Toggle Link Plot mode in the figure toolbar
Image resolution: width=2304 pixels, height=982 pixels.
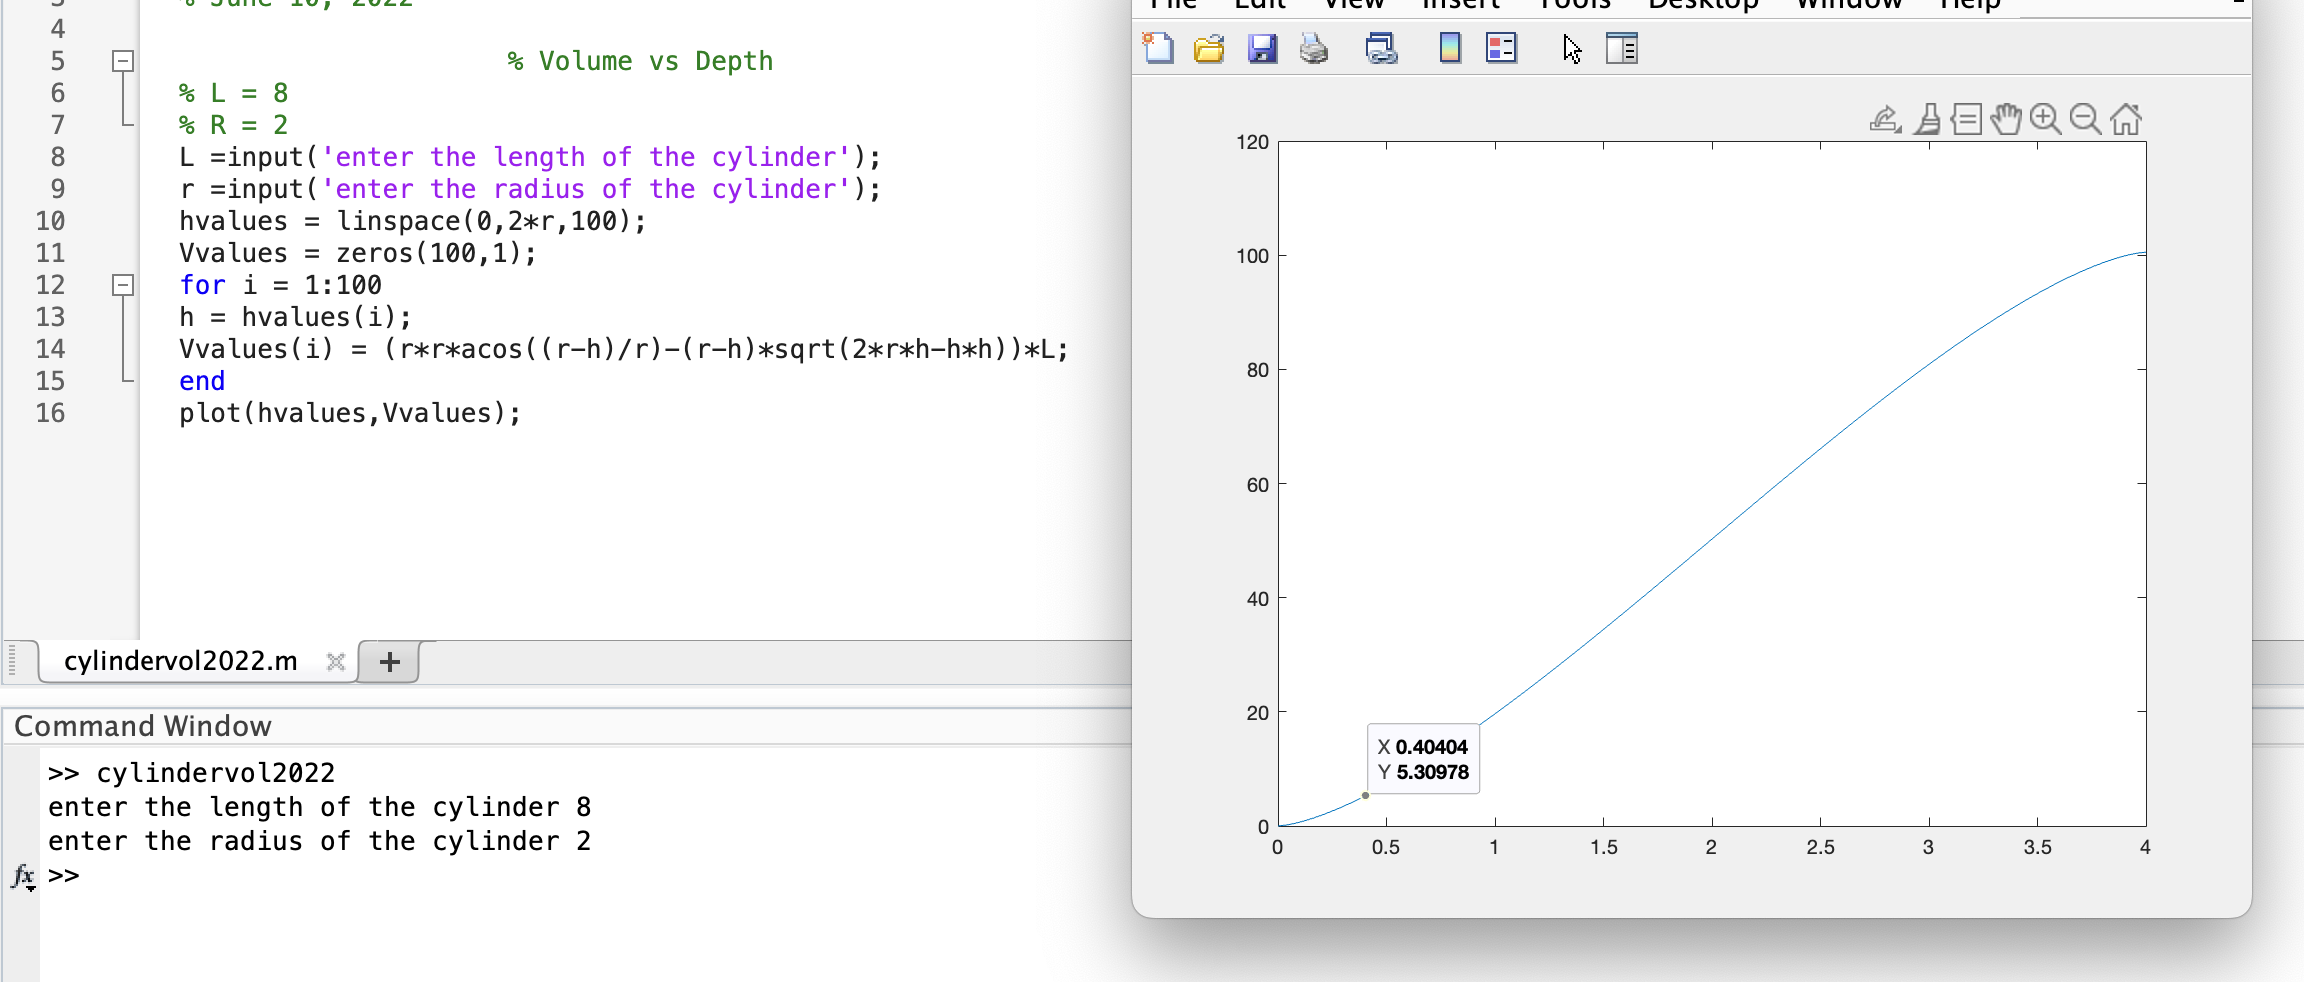point(1383,48)
